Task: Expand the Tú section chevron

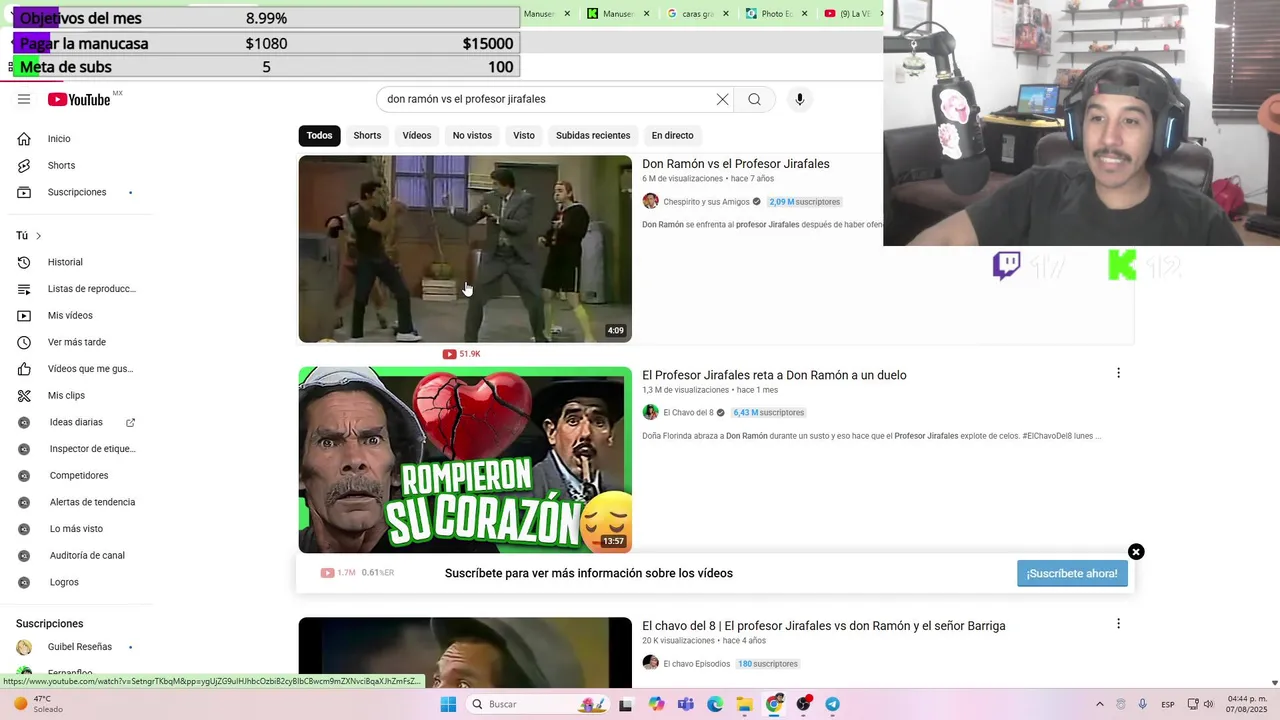Action: coord(38,236)
